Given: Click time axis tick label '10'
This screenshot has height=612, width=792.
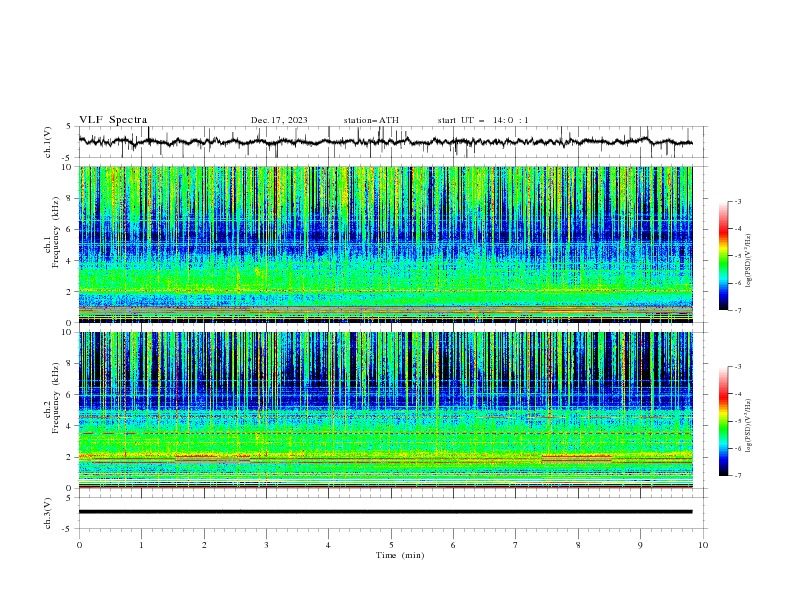Looking at the screenshot, I should (x=703, y=545).
